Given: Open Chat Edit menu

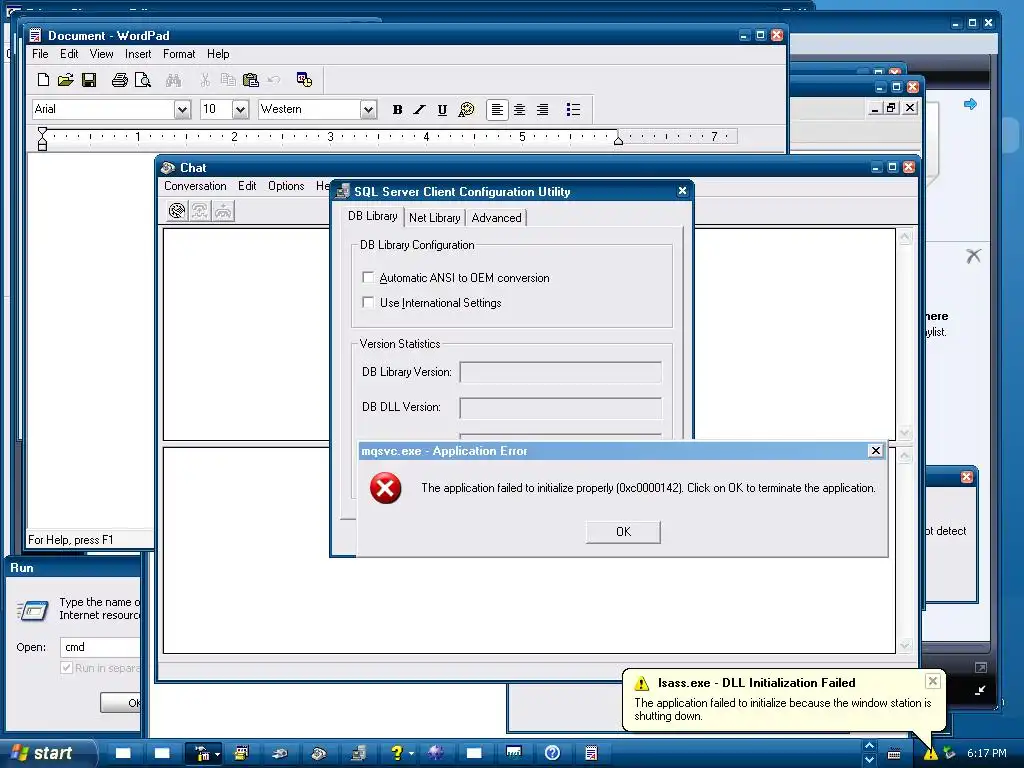Looking at the screenshot, I should [x=247, y=186].
